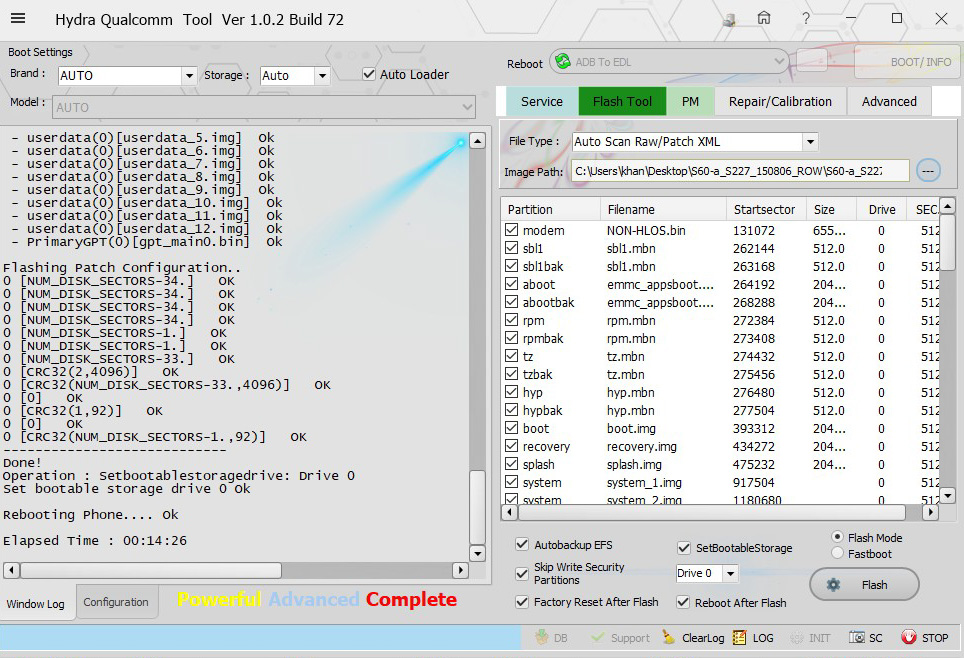Switch to the Service tab

click(x=542, y=101)
